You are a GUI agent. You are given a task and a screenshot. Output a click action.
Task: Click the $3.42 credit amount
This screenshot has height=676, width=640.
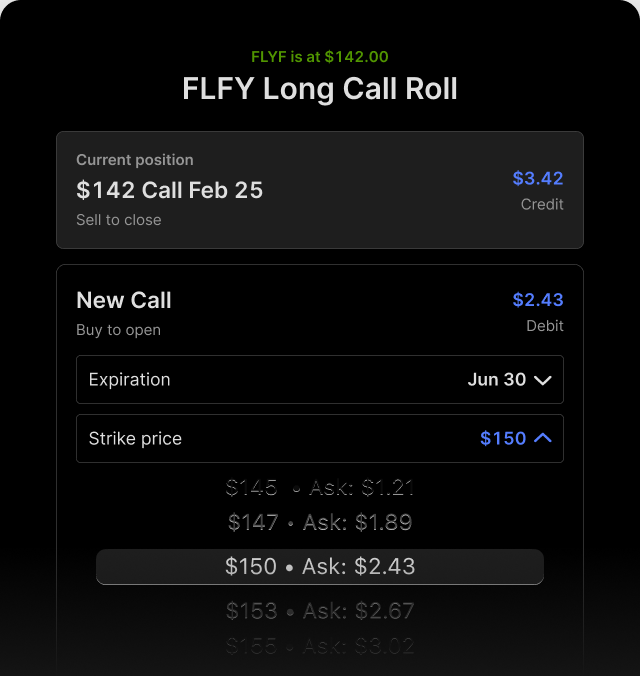[x=538, y=179]
